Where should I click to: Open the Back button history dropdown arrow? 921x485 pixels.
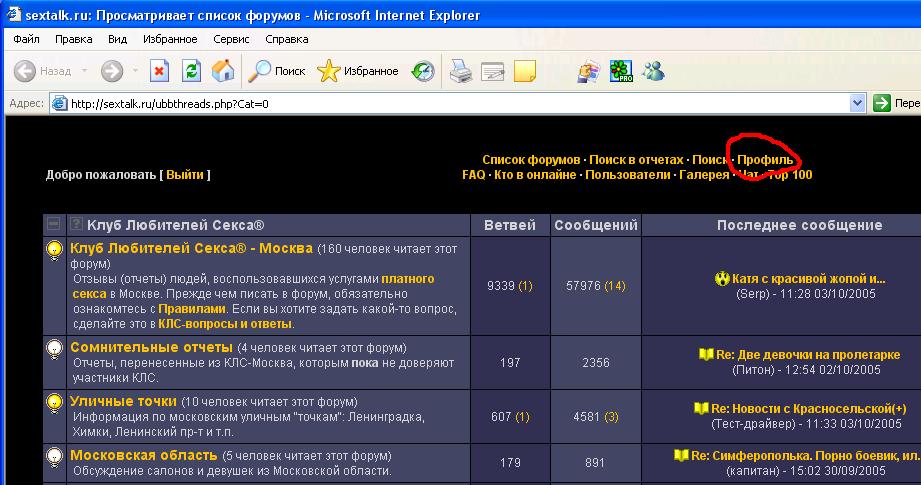(x=84, y=71)
